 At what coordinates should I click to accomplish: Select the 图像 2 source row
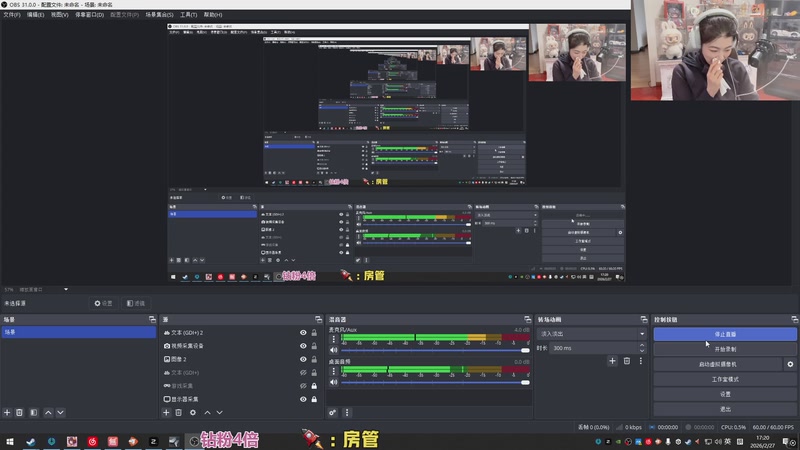coord(240,359)
